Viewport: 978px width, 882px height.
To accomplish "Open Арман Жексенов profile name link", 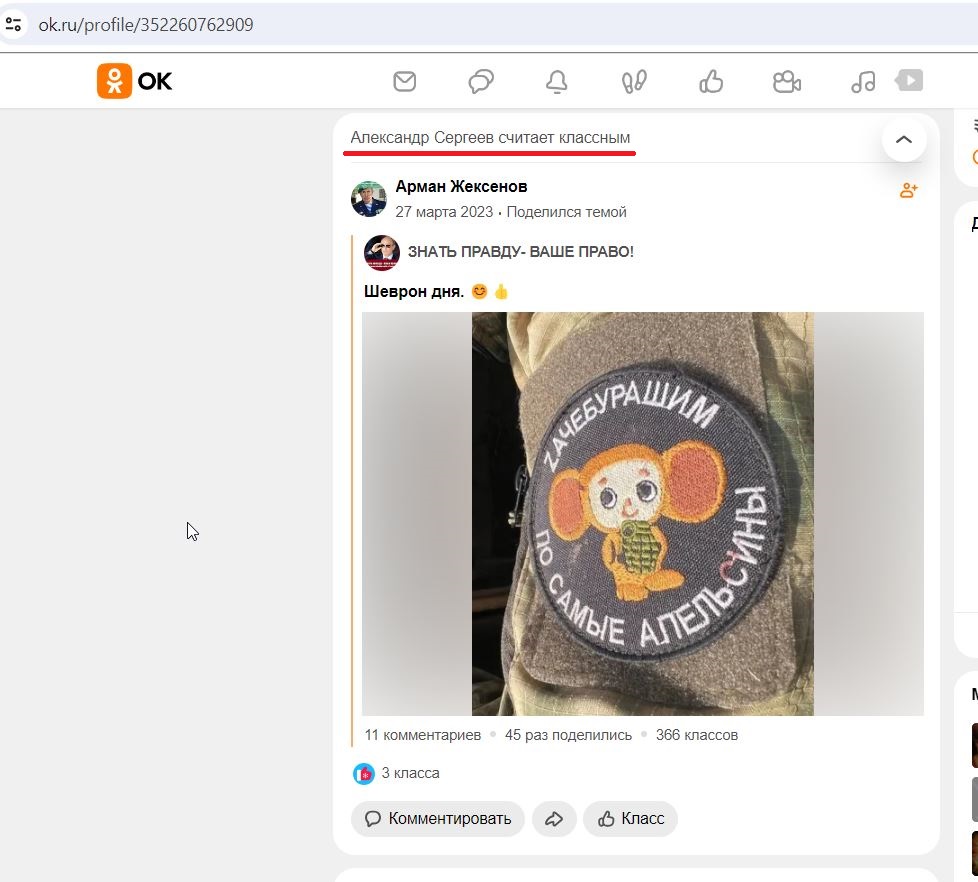I will pyautogui.click(x=462, y=187).
